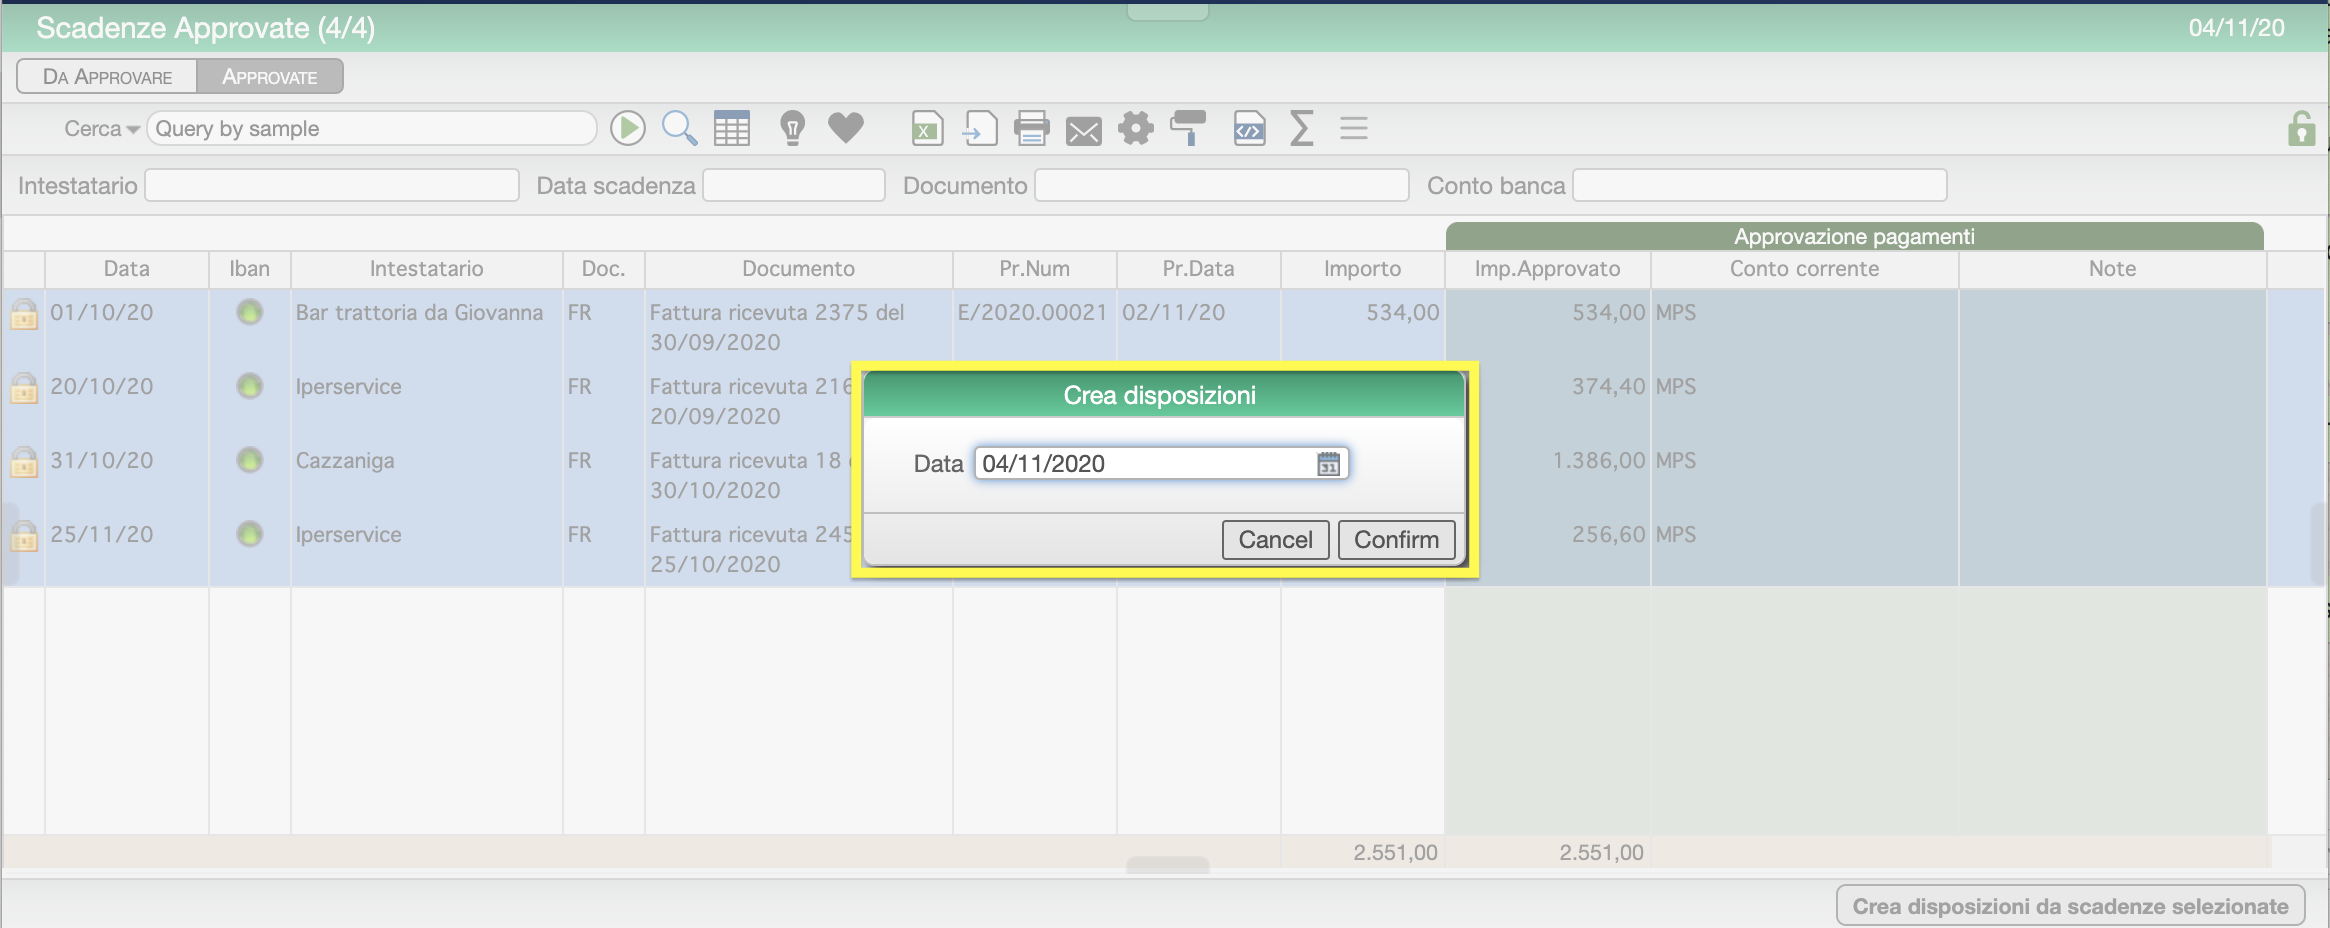Viewport: 2330px width, 928px height.
Task: Open the magnifying glass search icon
Action: (x=679, y=128)
